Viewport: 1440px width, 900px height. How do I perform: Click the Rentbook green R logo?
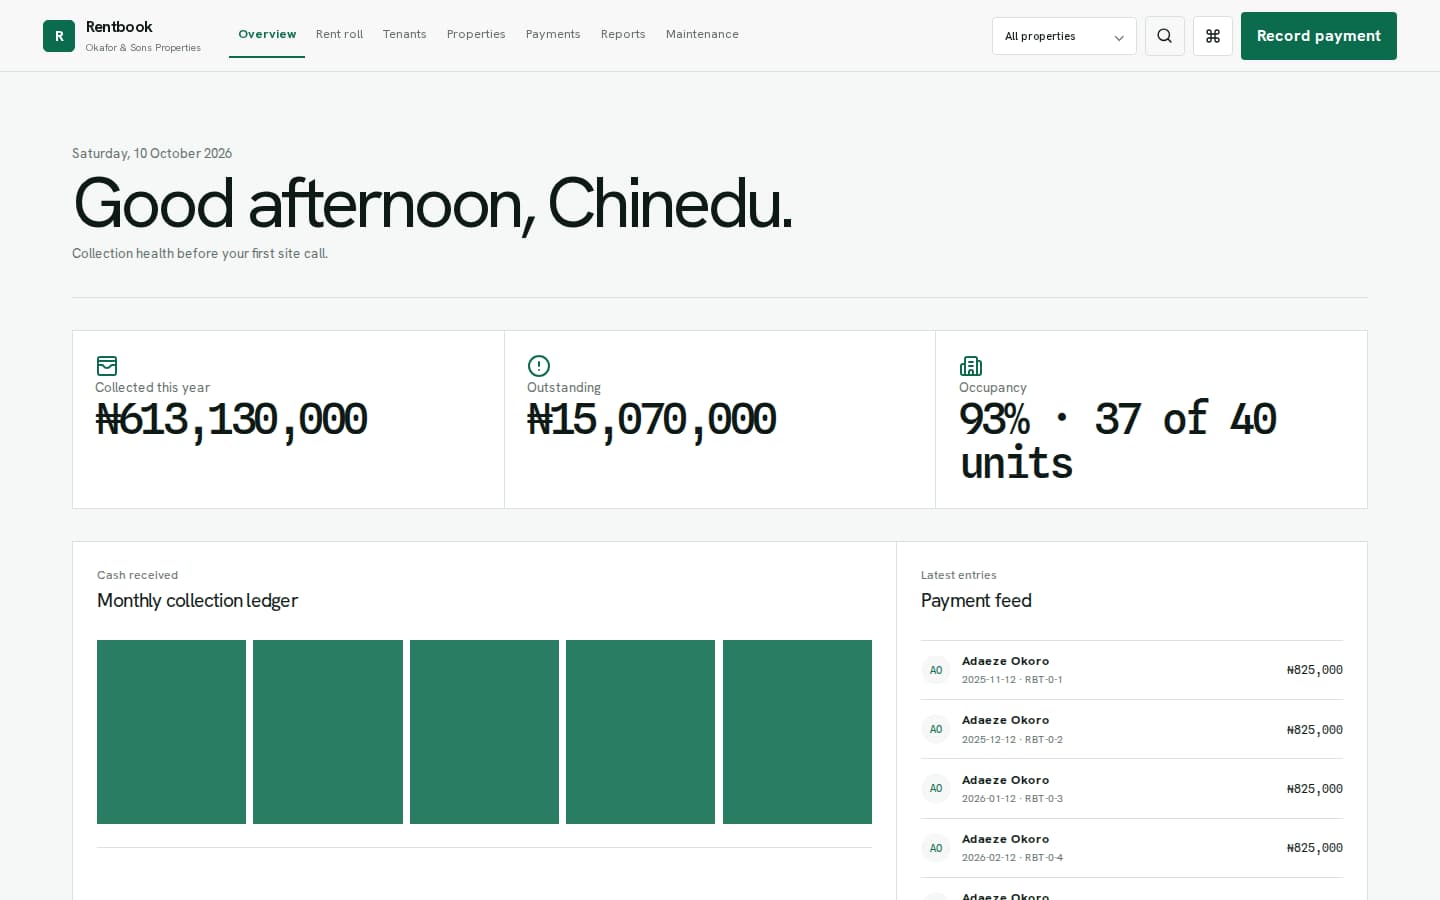click(59, 36)
